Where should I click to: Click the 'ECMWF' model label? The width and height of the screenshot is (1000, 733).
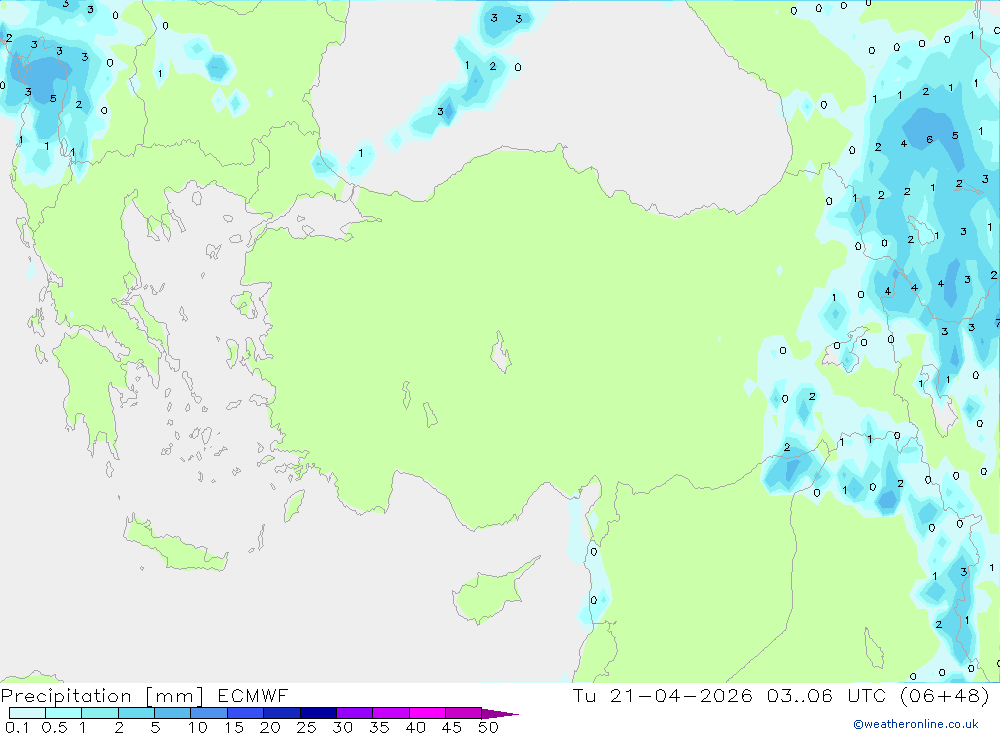coord(253,695)
